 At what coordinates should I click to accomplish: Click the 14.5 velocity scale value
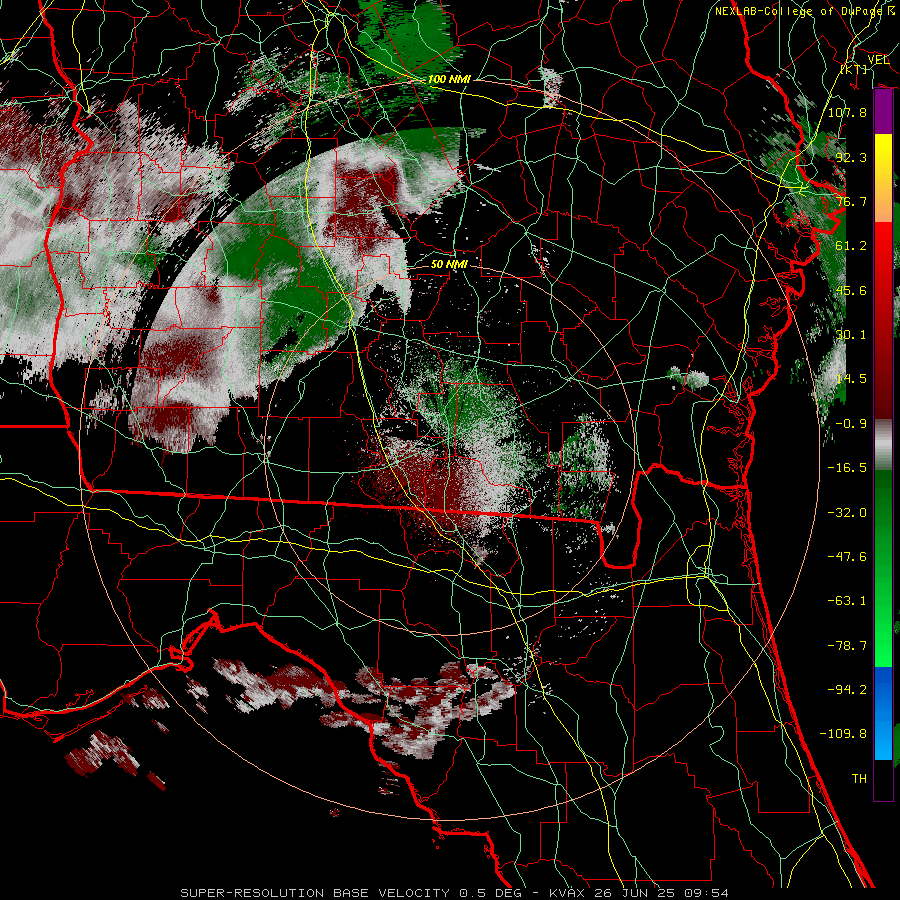point(851,379)
